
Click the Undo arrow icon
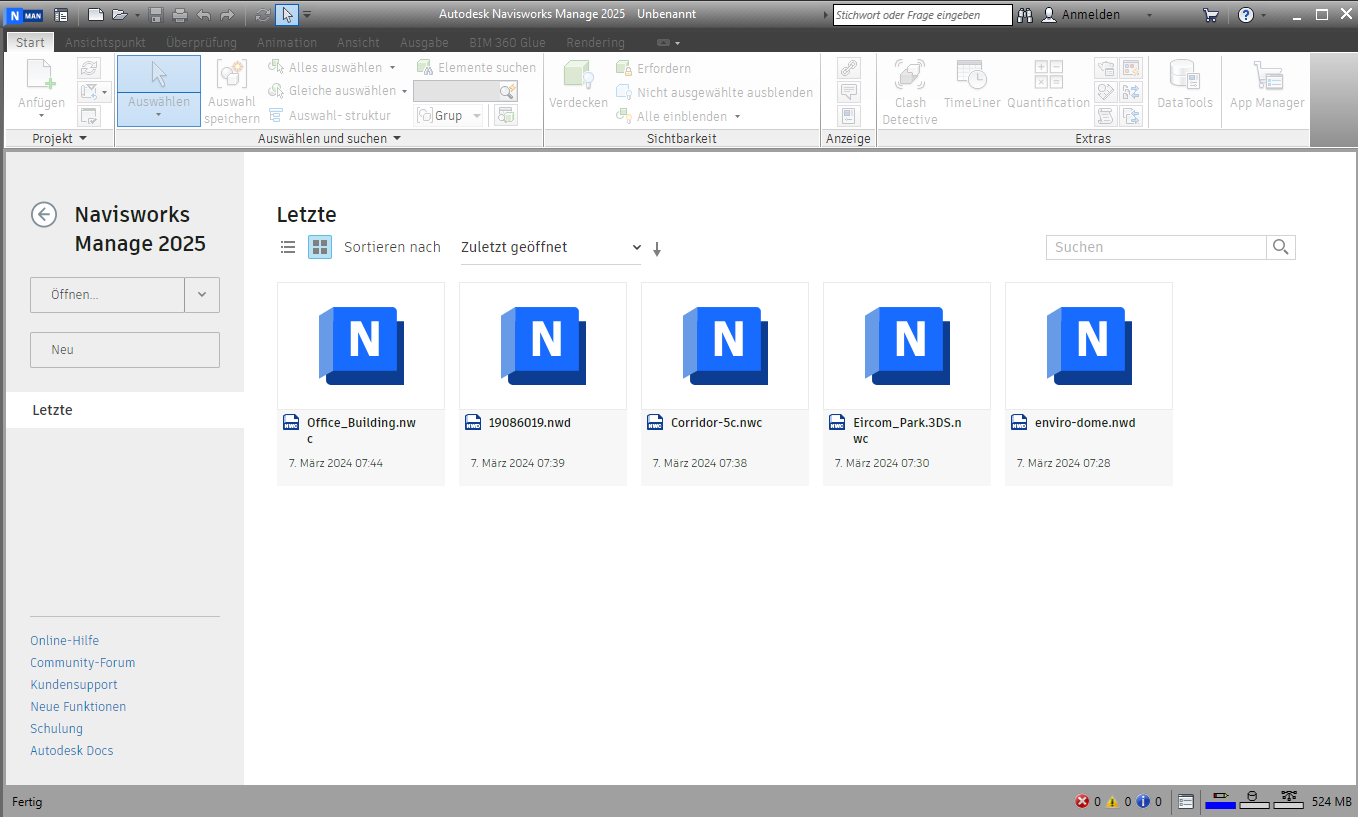[204, 15]
